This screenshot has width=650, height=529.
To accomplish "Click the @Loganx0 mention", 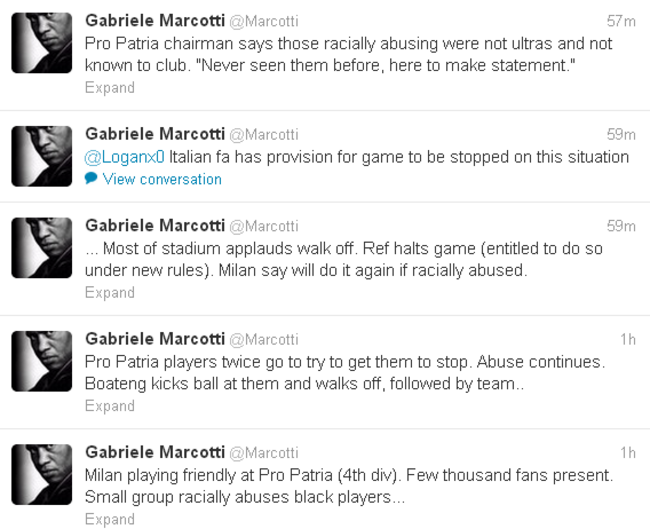I will click(x=124, y=157).
